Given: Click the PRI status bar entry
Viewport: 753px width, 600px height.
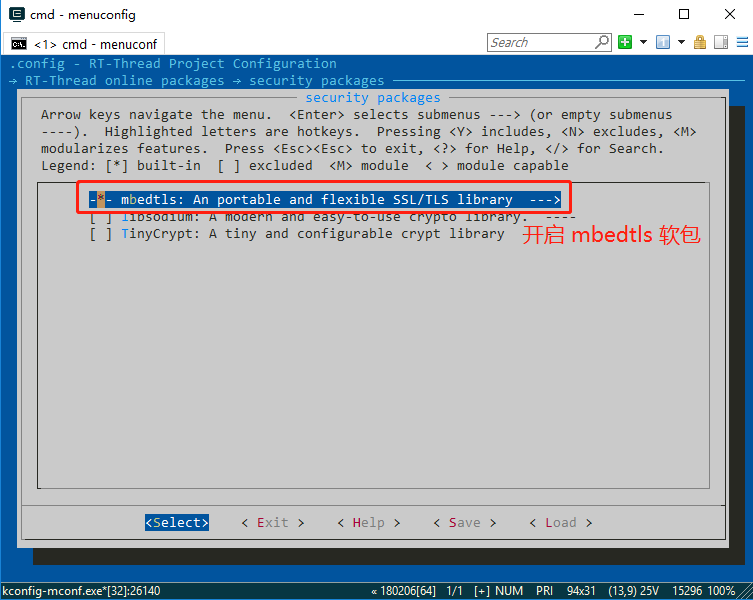Looking at the screenshot, I should coord(544,591).
